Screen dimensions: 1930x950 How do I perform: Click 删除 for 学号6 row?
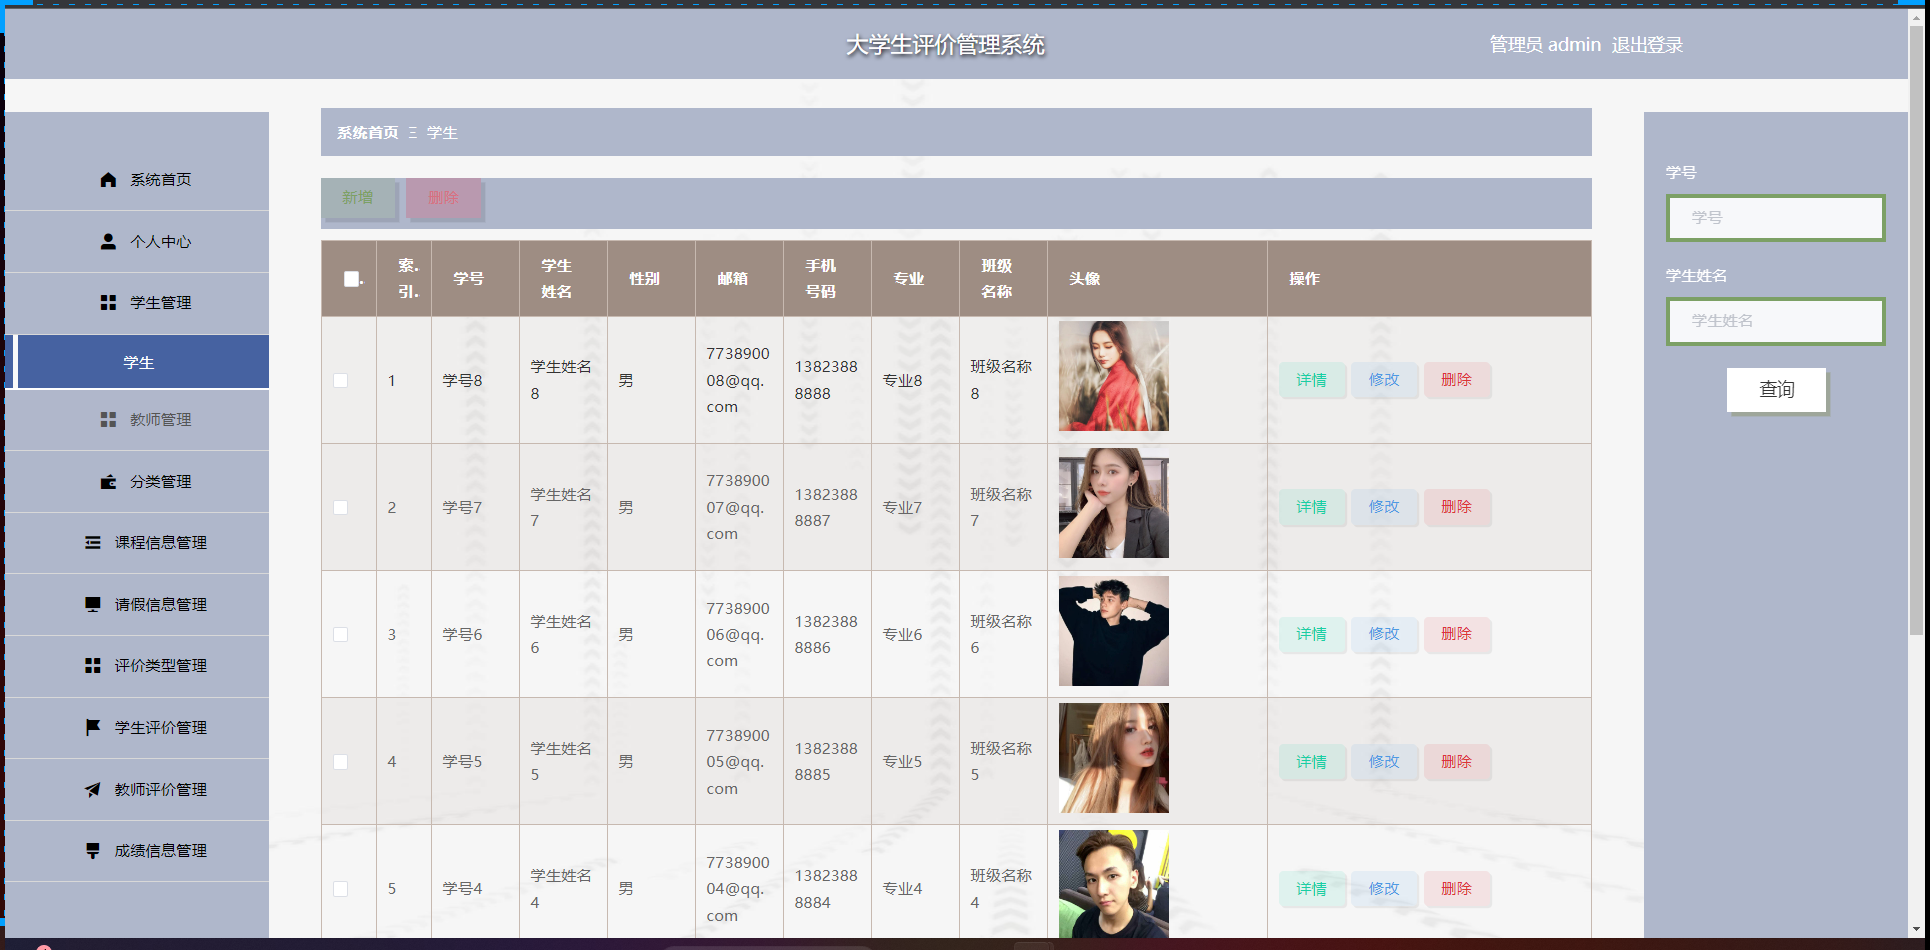1457,634
